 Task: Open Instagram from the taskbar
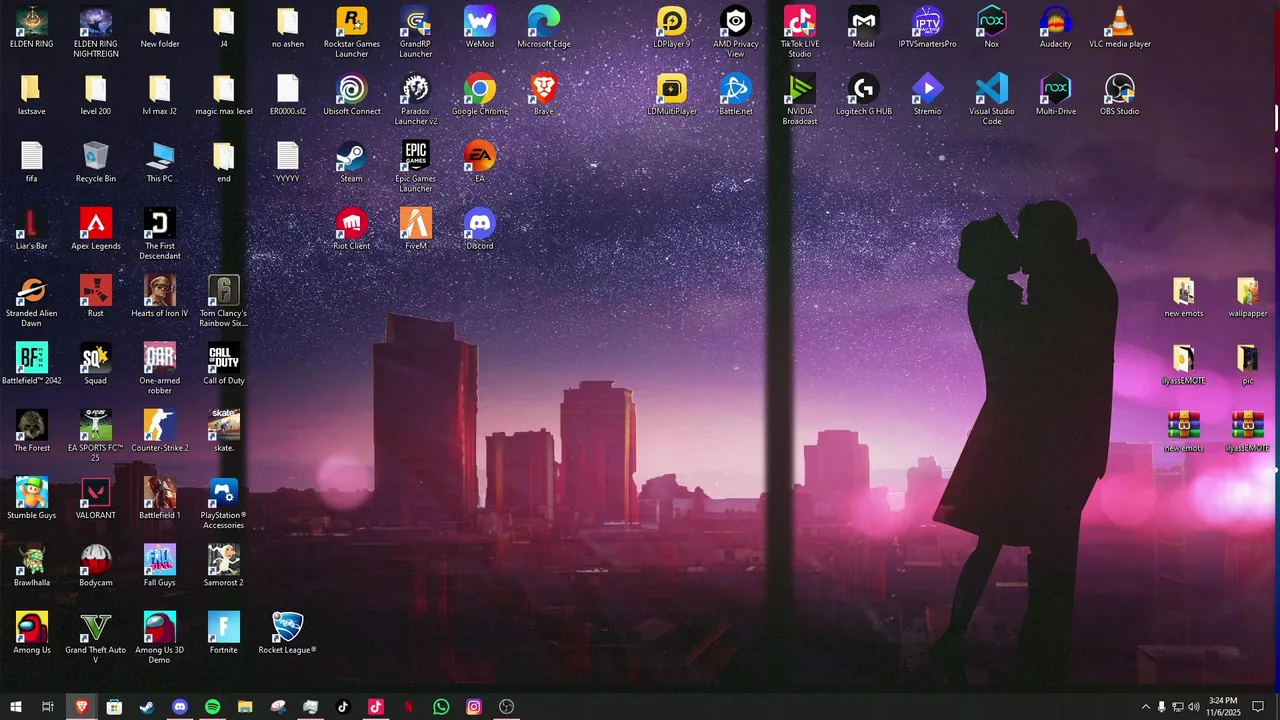[x=474, y=707]
